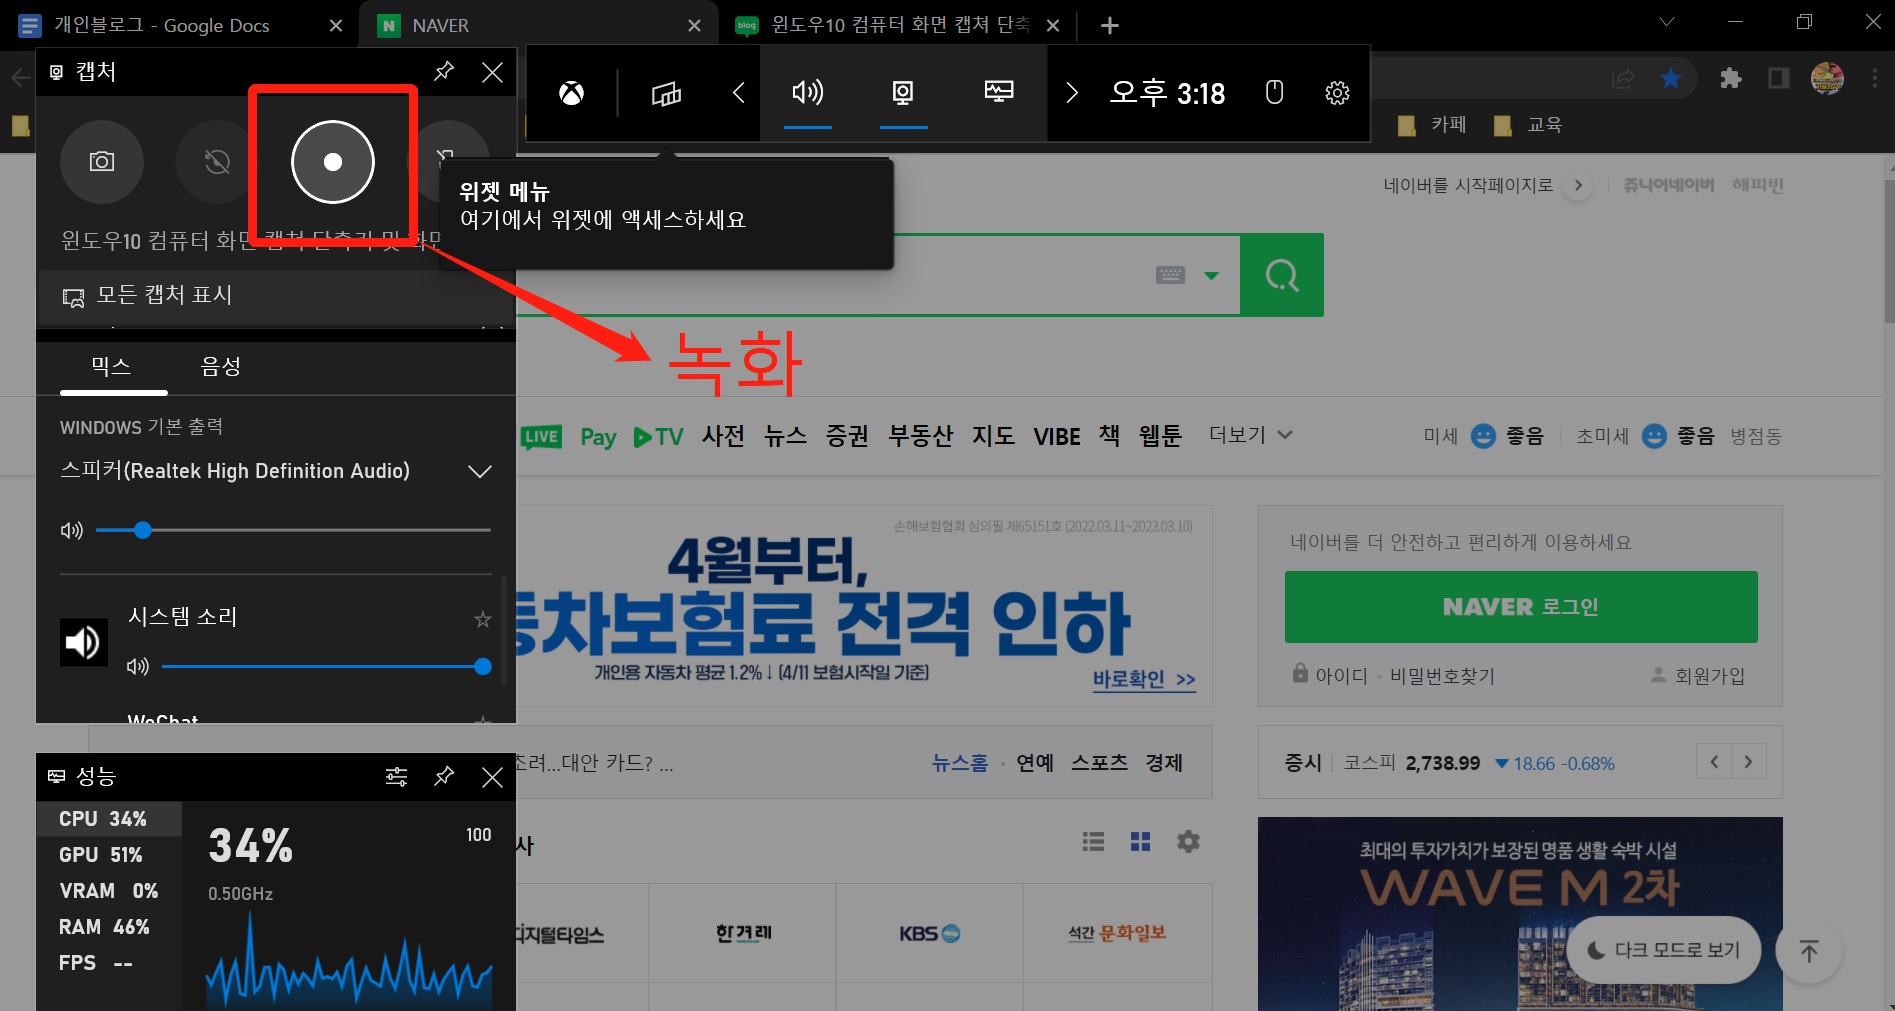Open news stand settings gear

coord(1188,842)
